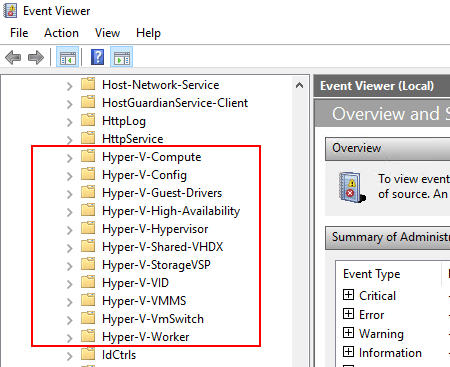Select the HttpLog folder icon
This screenshot has height=367, width=450.
coord(88,120)
